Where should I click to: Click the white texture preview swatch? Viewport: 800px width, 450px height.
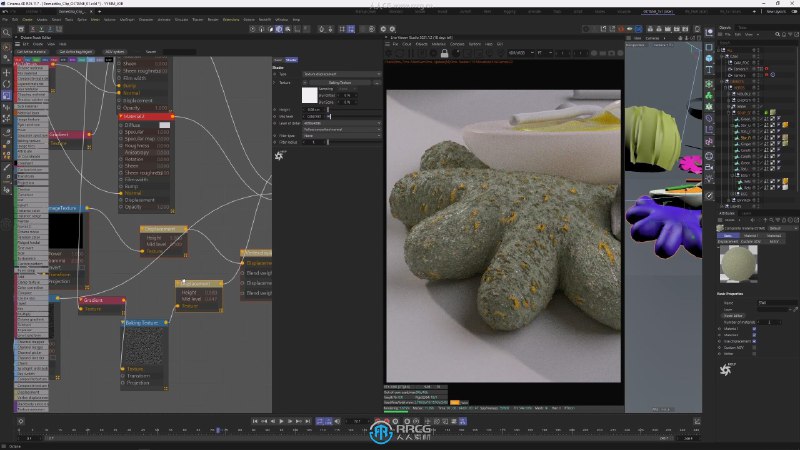[x=309, y=94]
